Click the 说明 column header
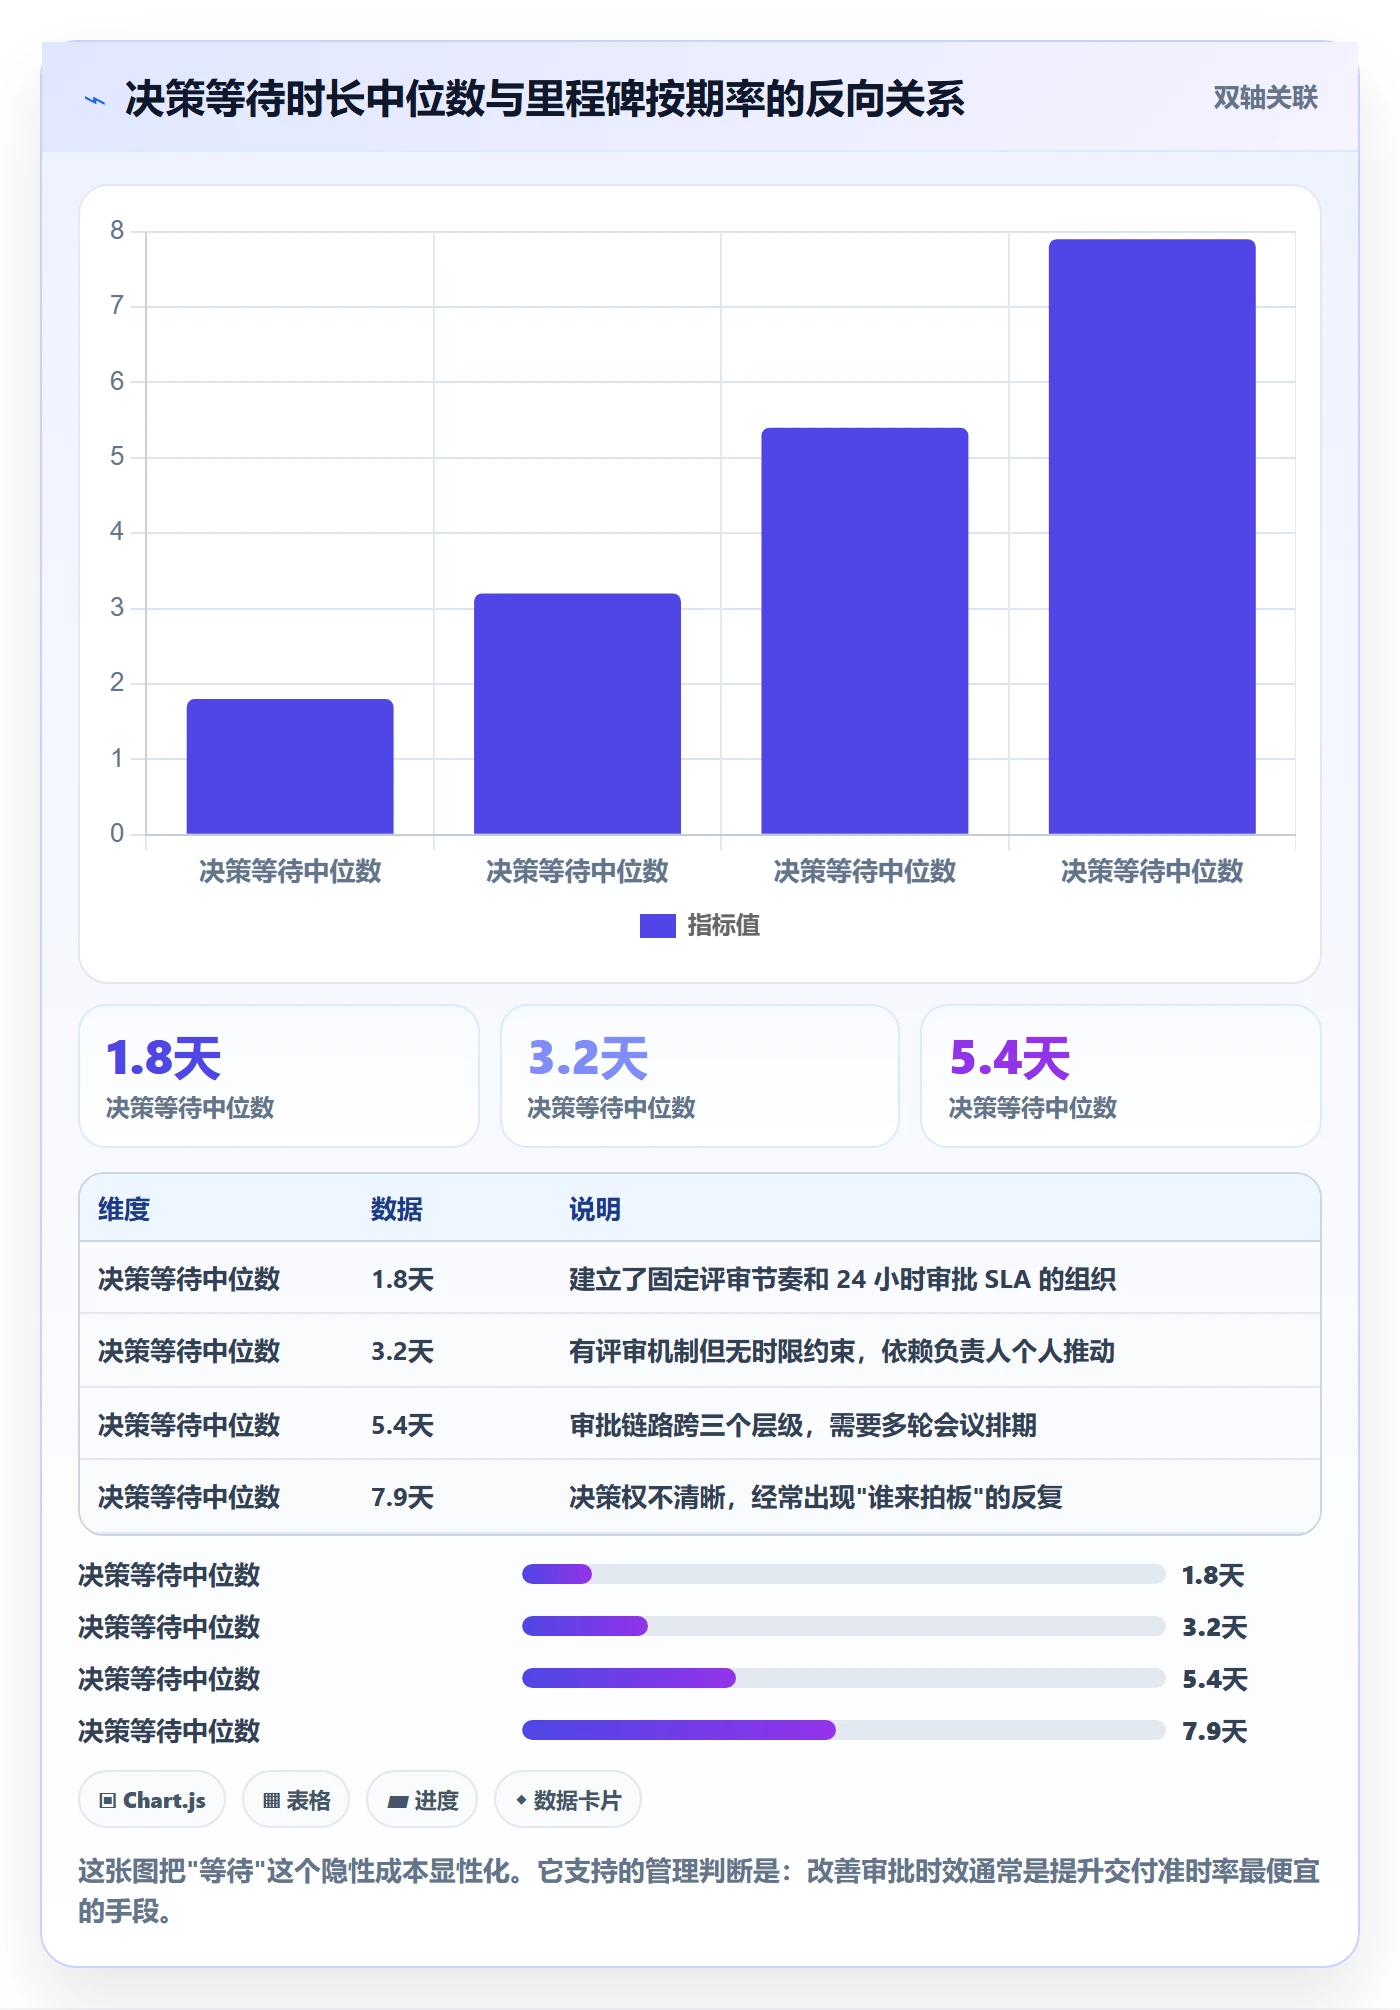 click(595, 1209)
